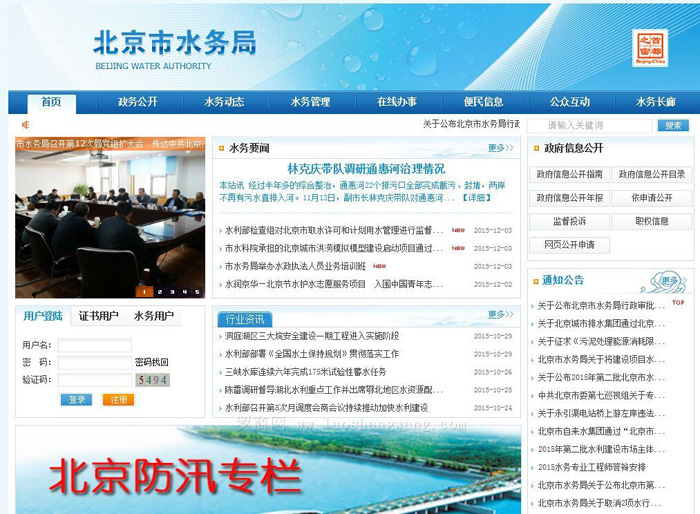Open article 陈雷调研督导湖北水利重点工作
The image size is (700, 514).
(x=333, y=390)
